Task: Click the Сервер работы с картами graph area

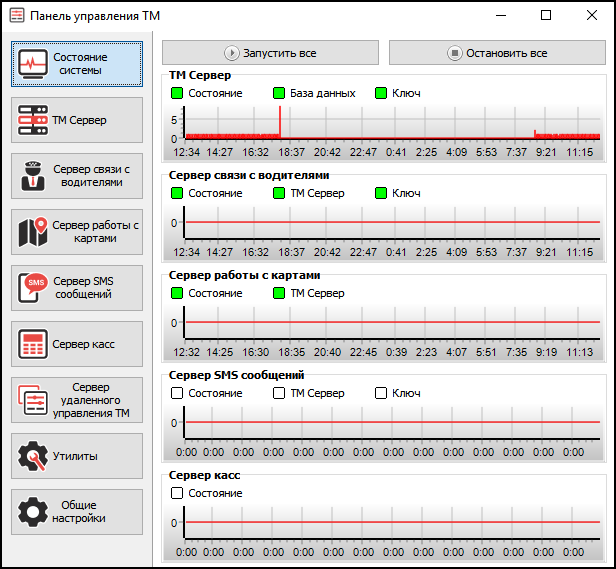Action: coord(390,323)
